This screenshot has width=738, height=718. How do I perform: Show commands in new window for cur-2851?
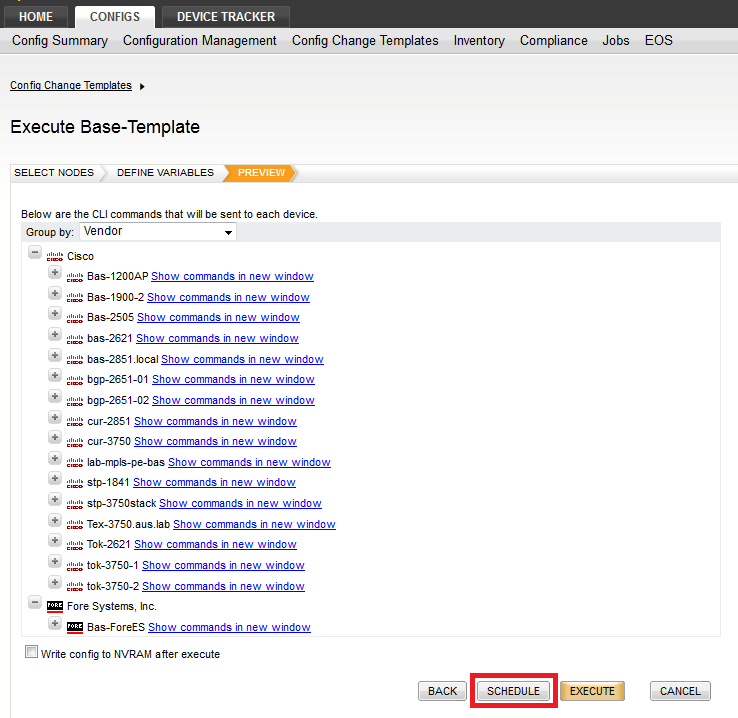(x=216, y=421)
